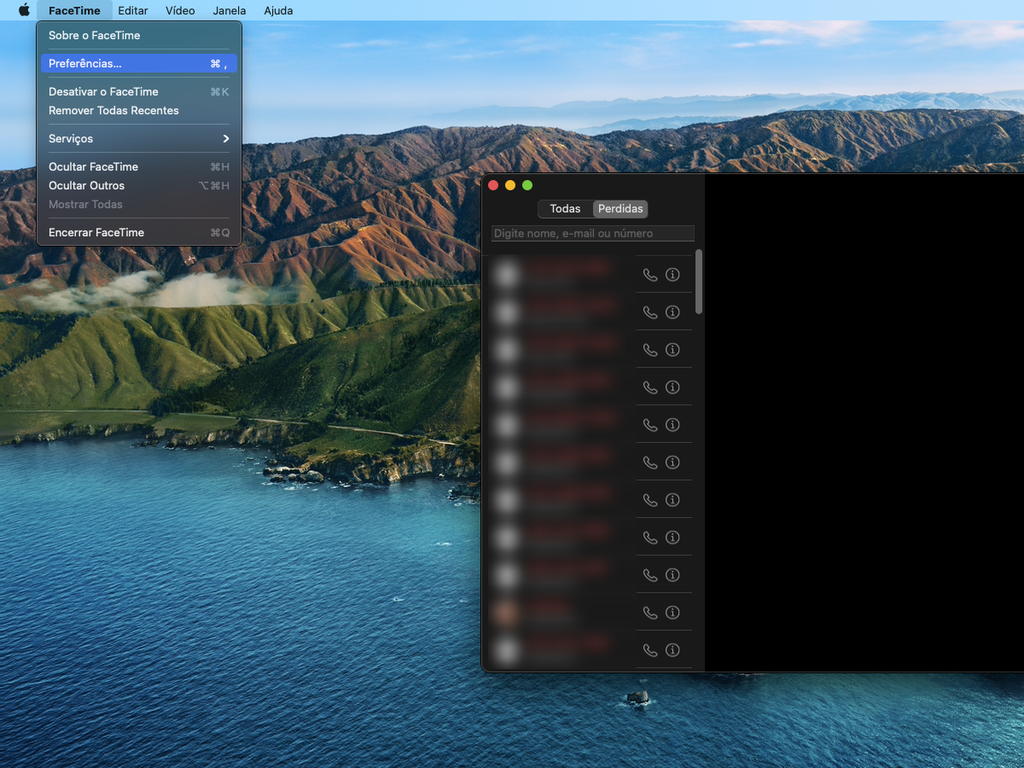The width and height of the screenshot is (1024, 768).
Task: Call the first contact in the recents list
Action: tap(650, 275)
